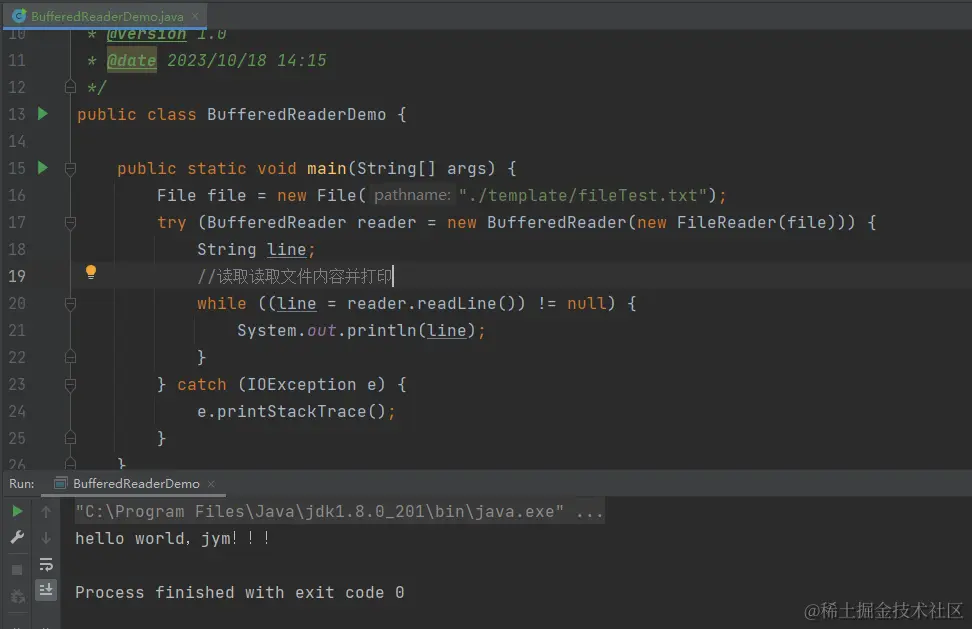Click fold end marker on line 25
972x629 pixels.
(x=70, y=438)
